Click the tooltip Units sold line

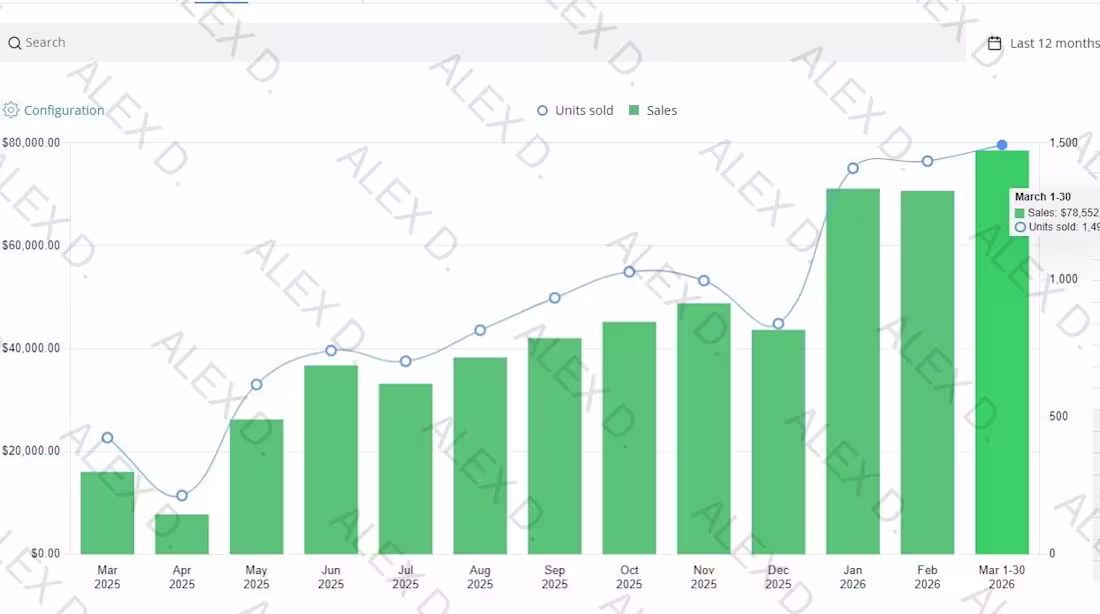tap(1057, 227)
